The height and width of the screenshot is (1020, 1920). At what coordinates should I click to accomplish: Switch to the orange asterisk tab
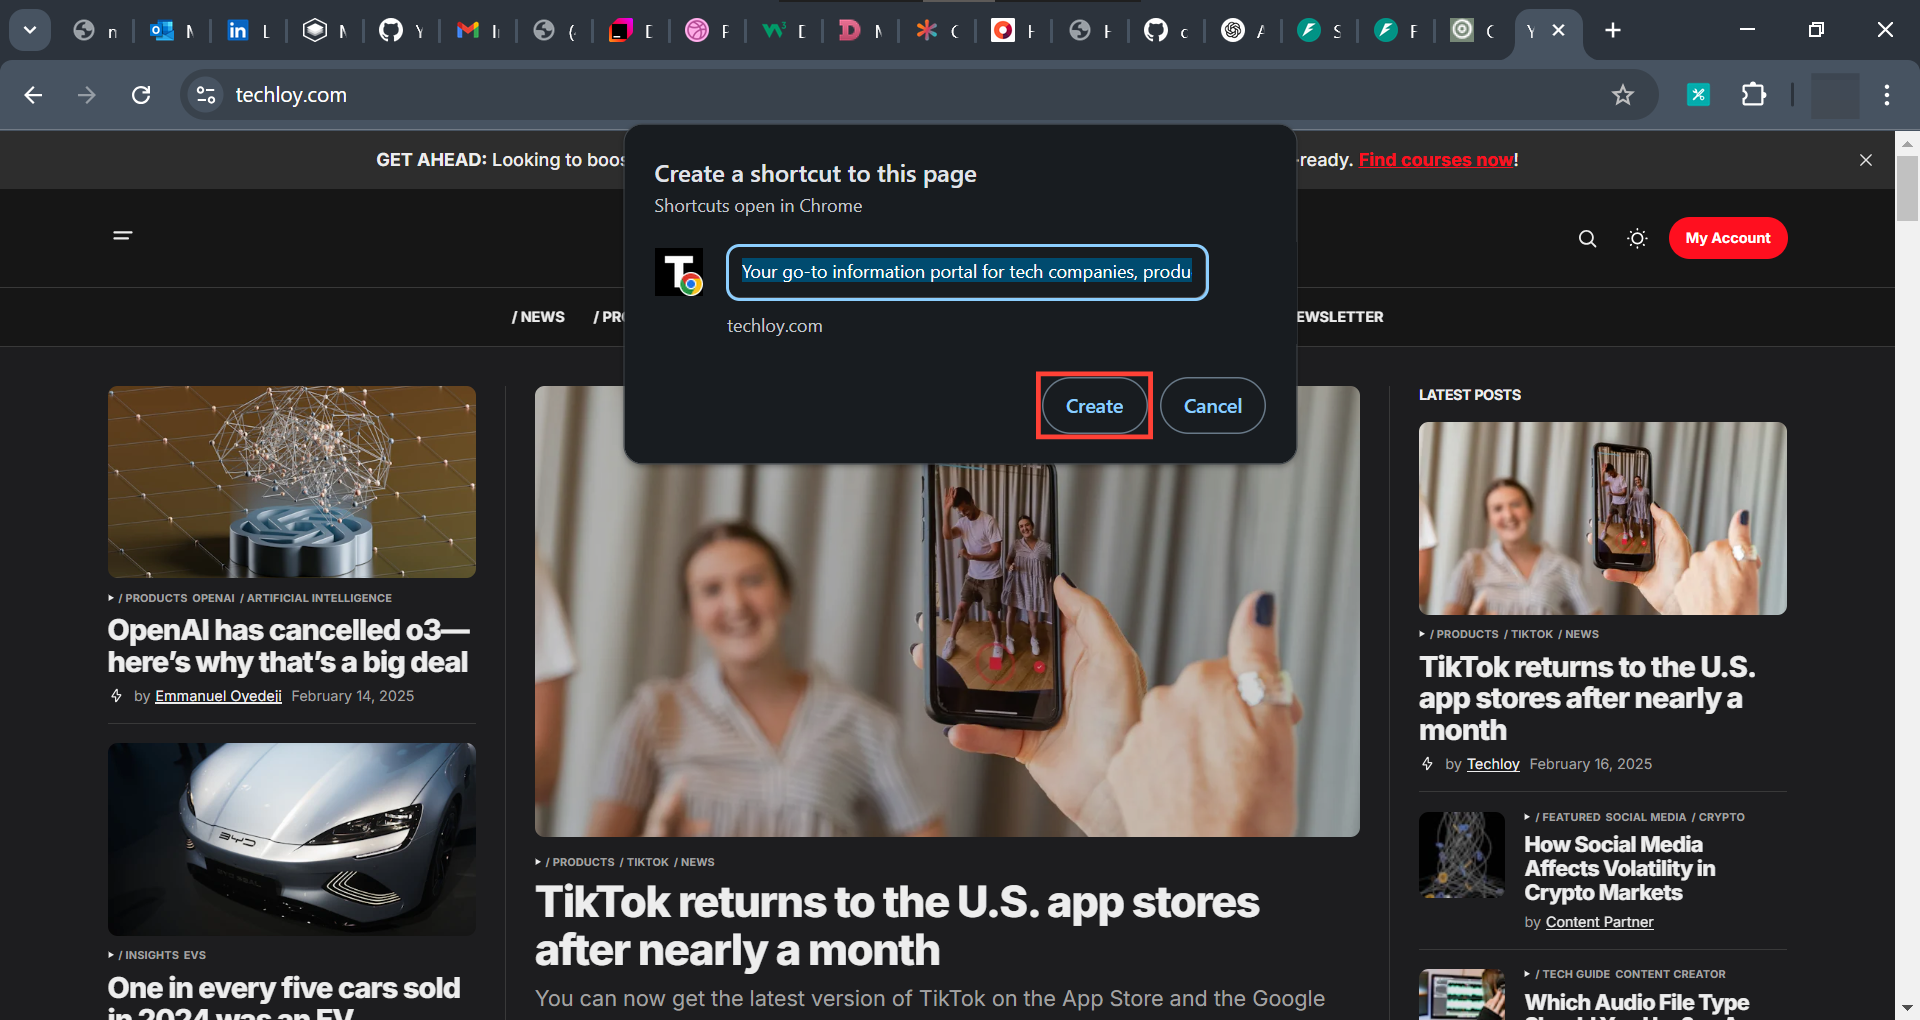click(x=938, y=31)
